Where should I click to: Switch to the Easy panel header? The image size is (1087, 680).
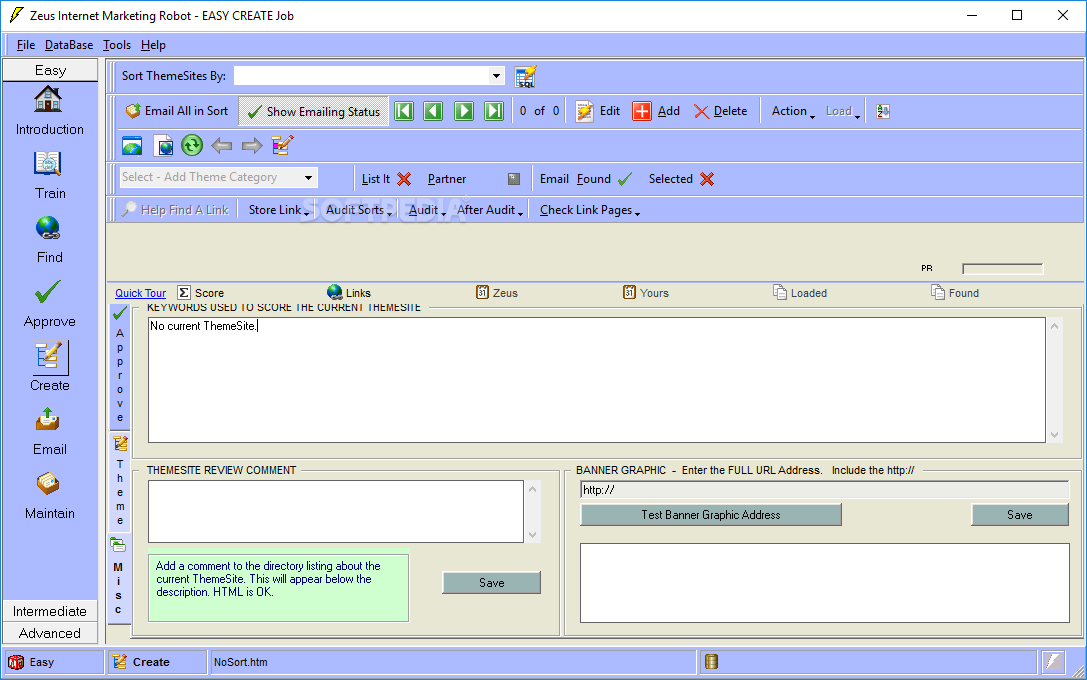50,70
